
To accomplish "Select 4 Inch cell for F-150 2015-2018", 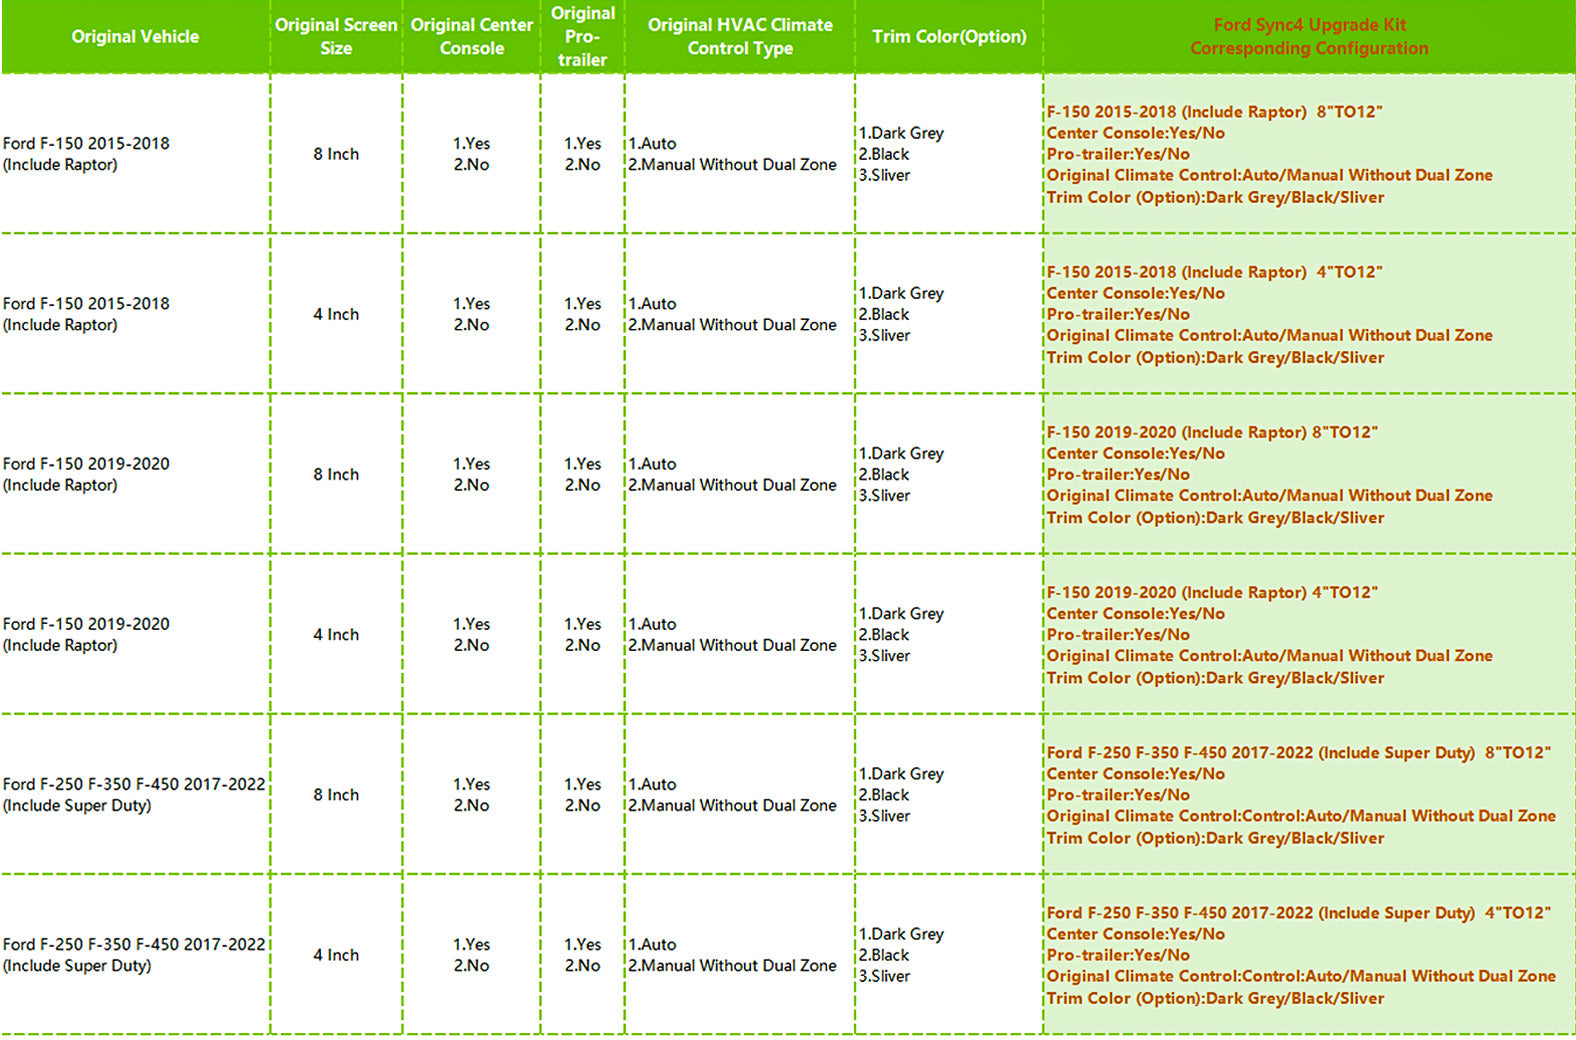I will pos(336,314).
